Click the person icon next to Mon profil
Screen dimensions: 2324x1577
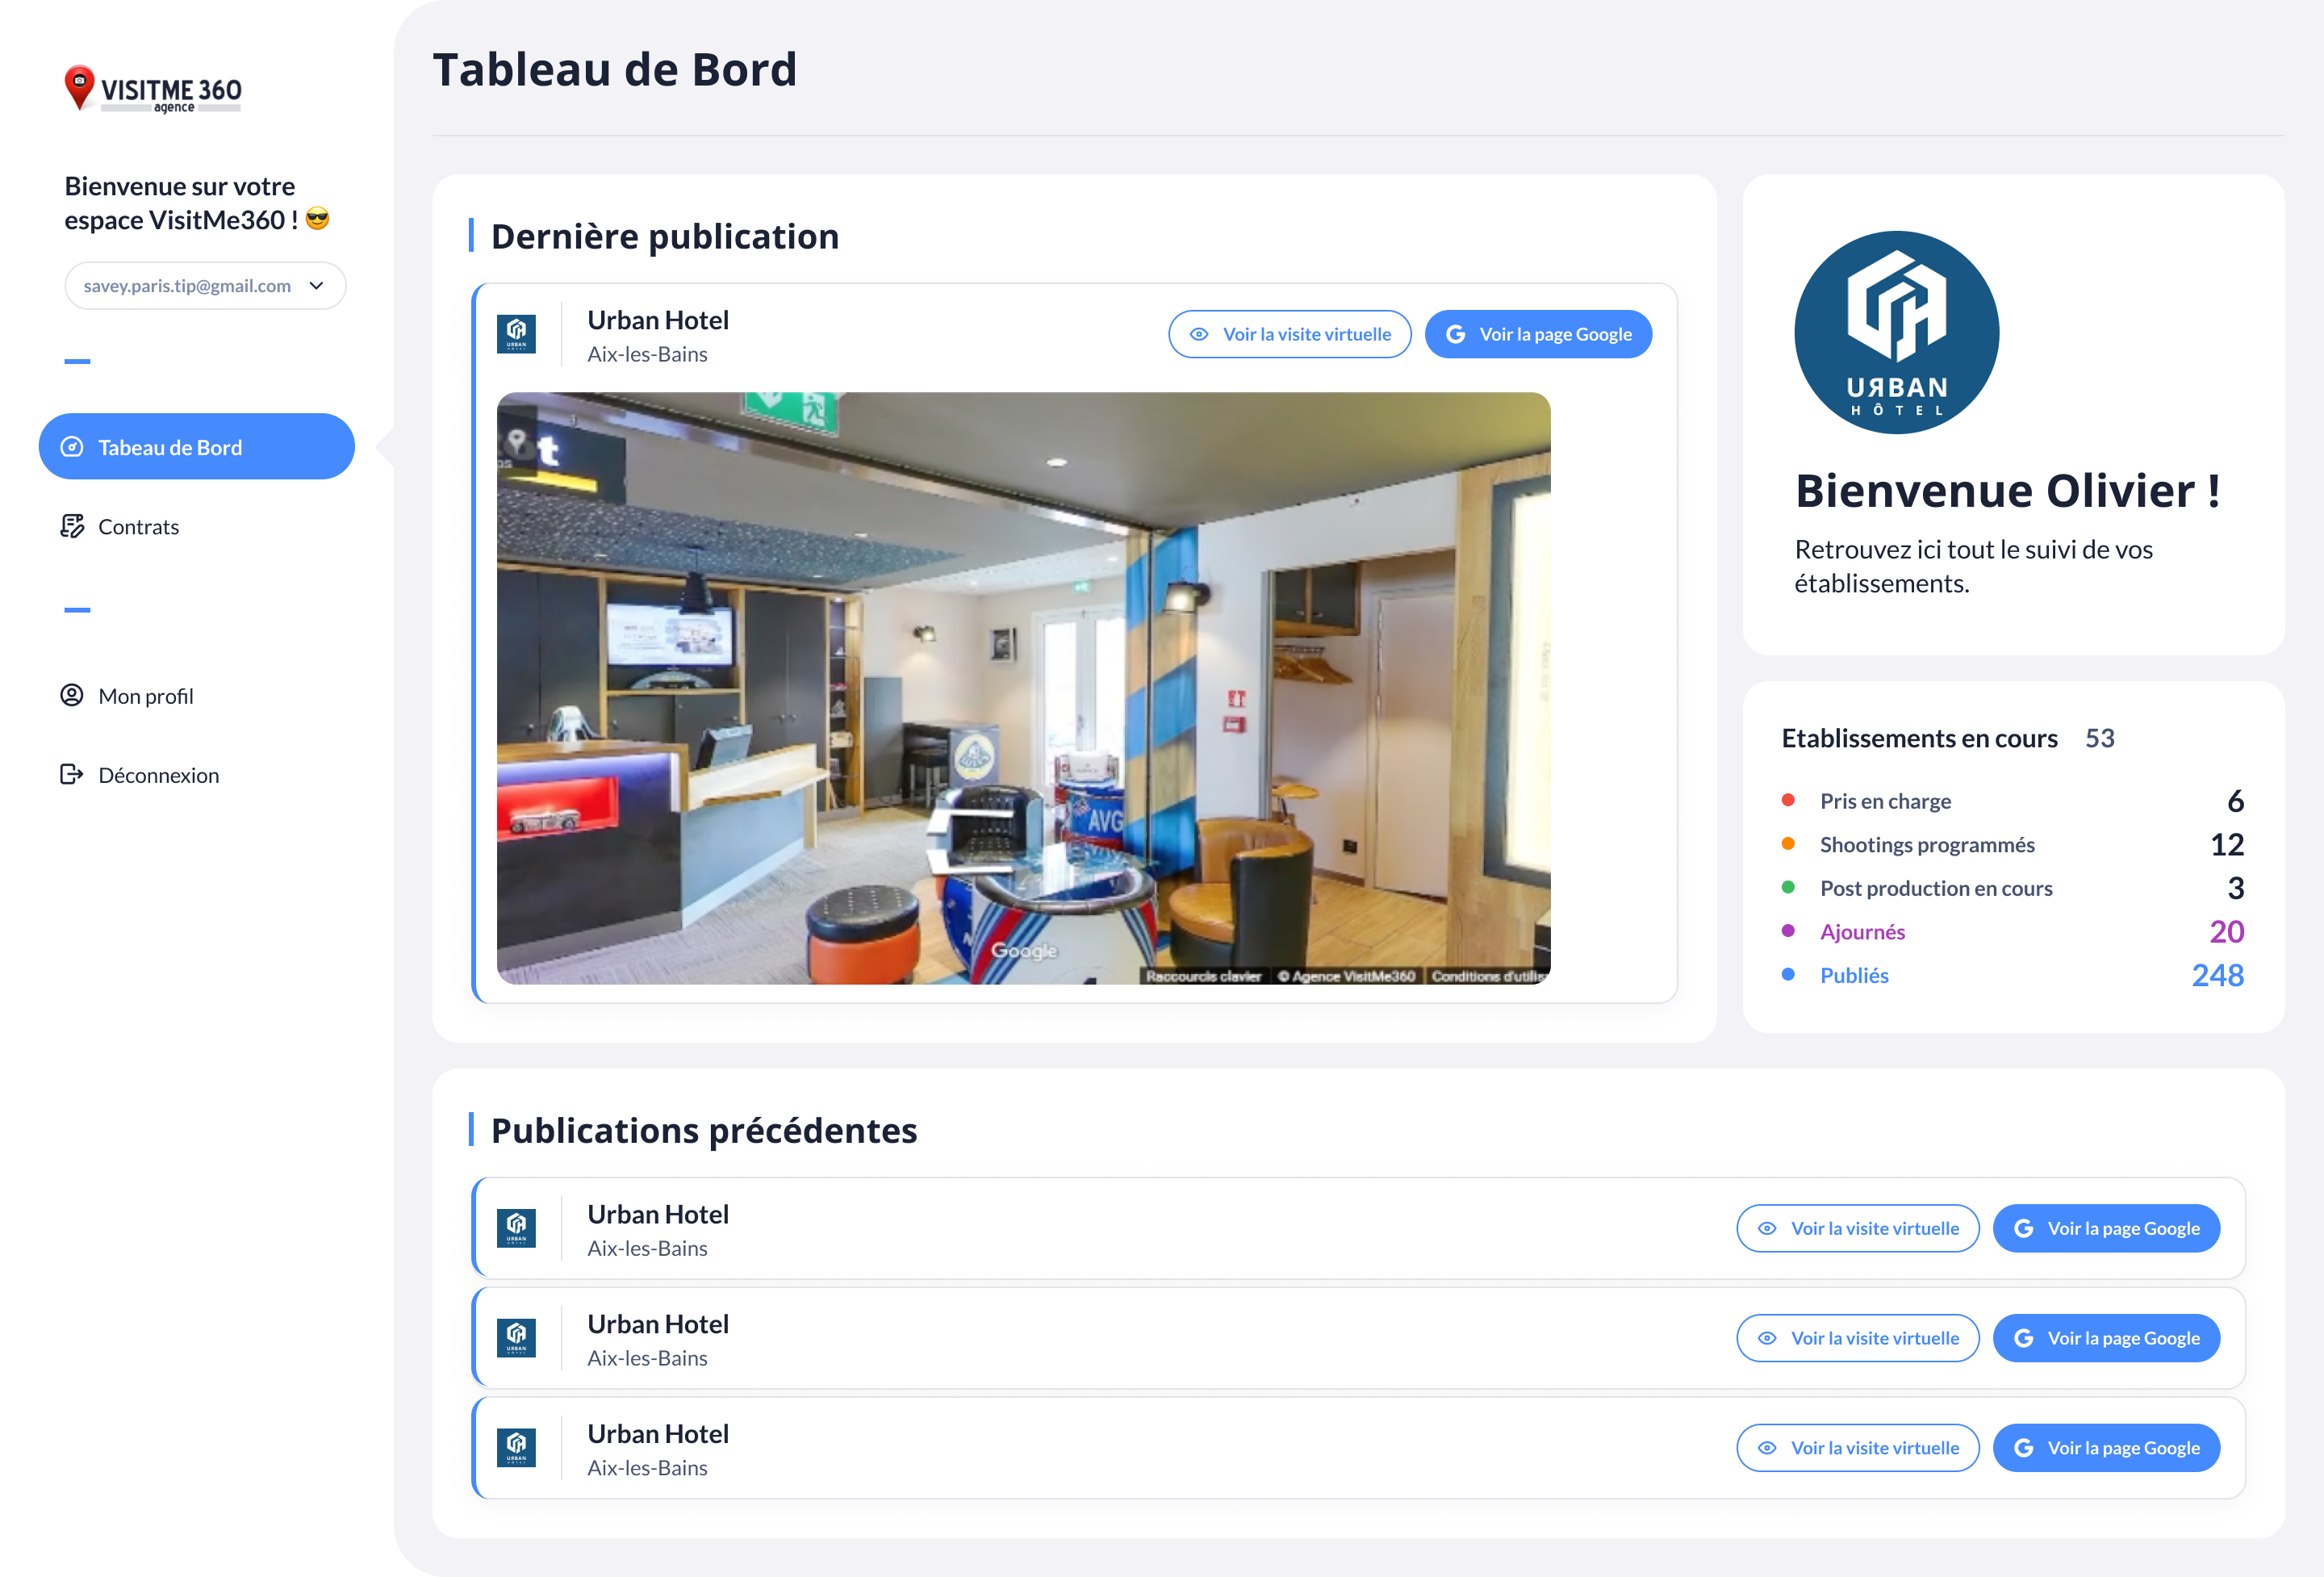click(71, 695)
